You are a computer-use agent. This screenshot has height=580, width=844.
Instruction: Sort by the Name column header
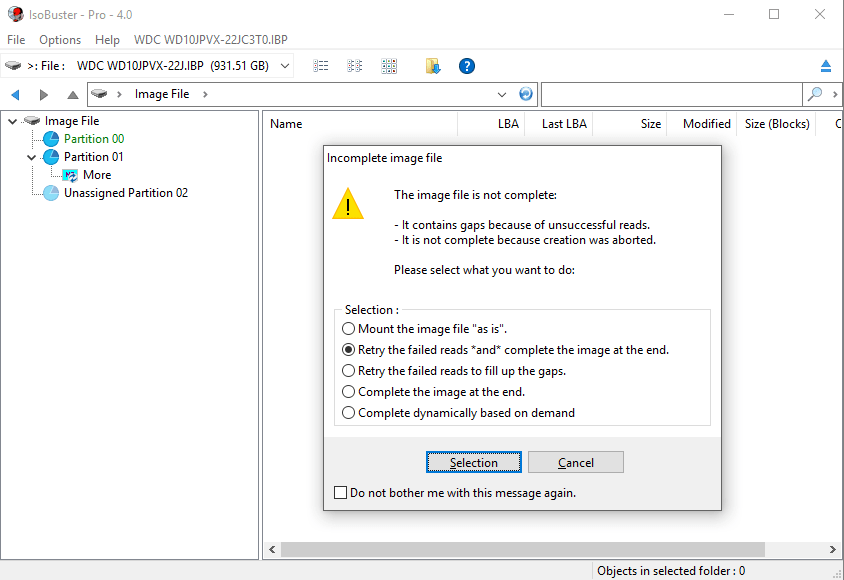pos(360,124)
